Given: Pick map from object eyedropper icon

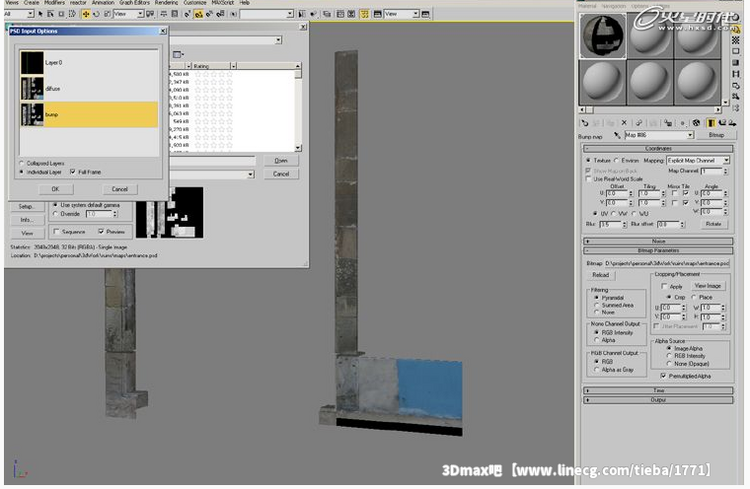Looking at the screenshot, I should [x=617, y=135].
